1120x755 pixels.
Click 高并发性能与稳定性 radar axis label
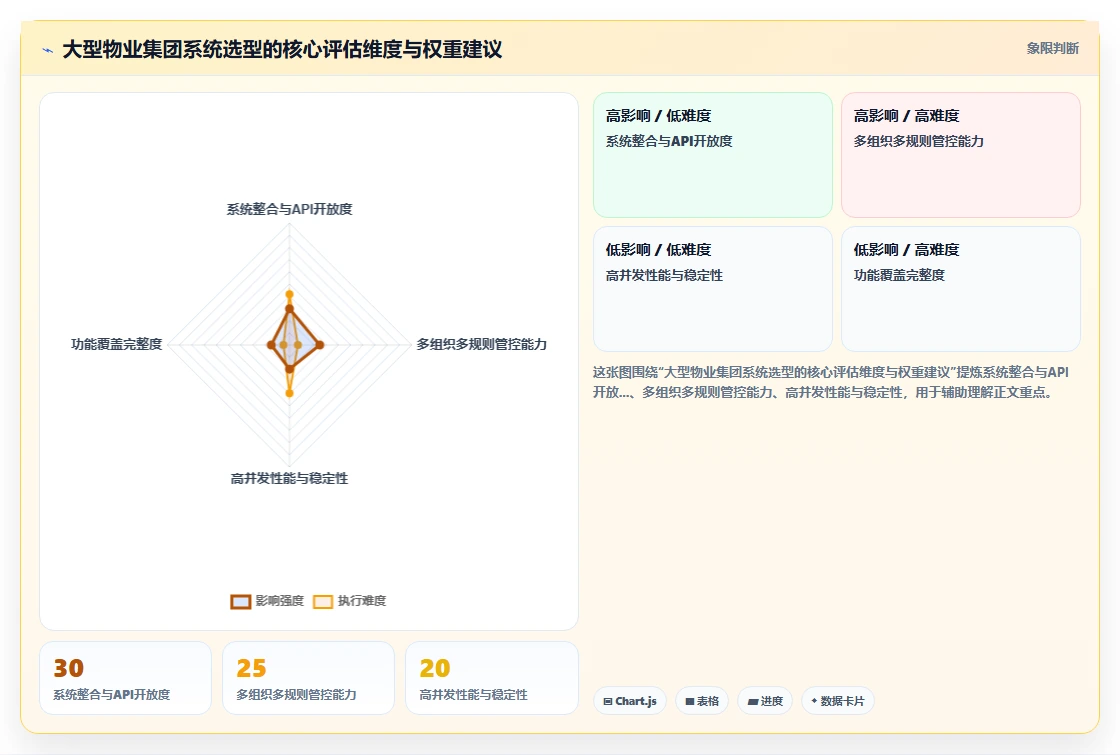pyautogui.click(x=289, y=479)
